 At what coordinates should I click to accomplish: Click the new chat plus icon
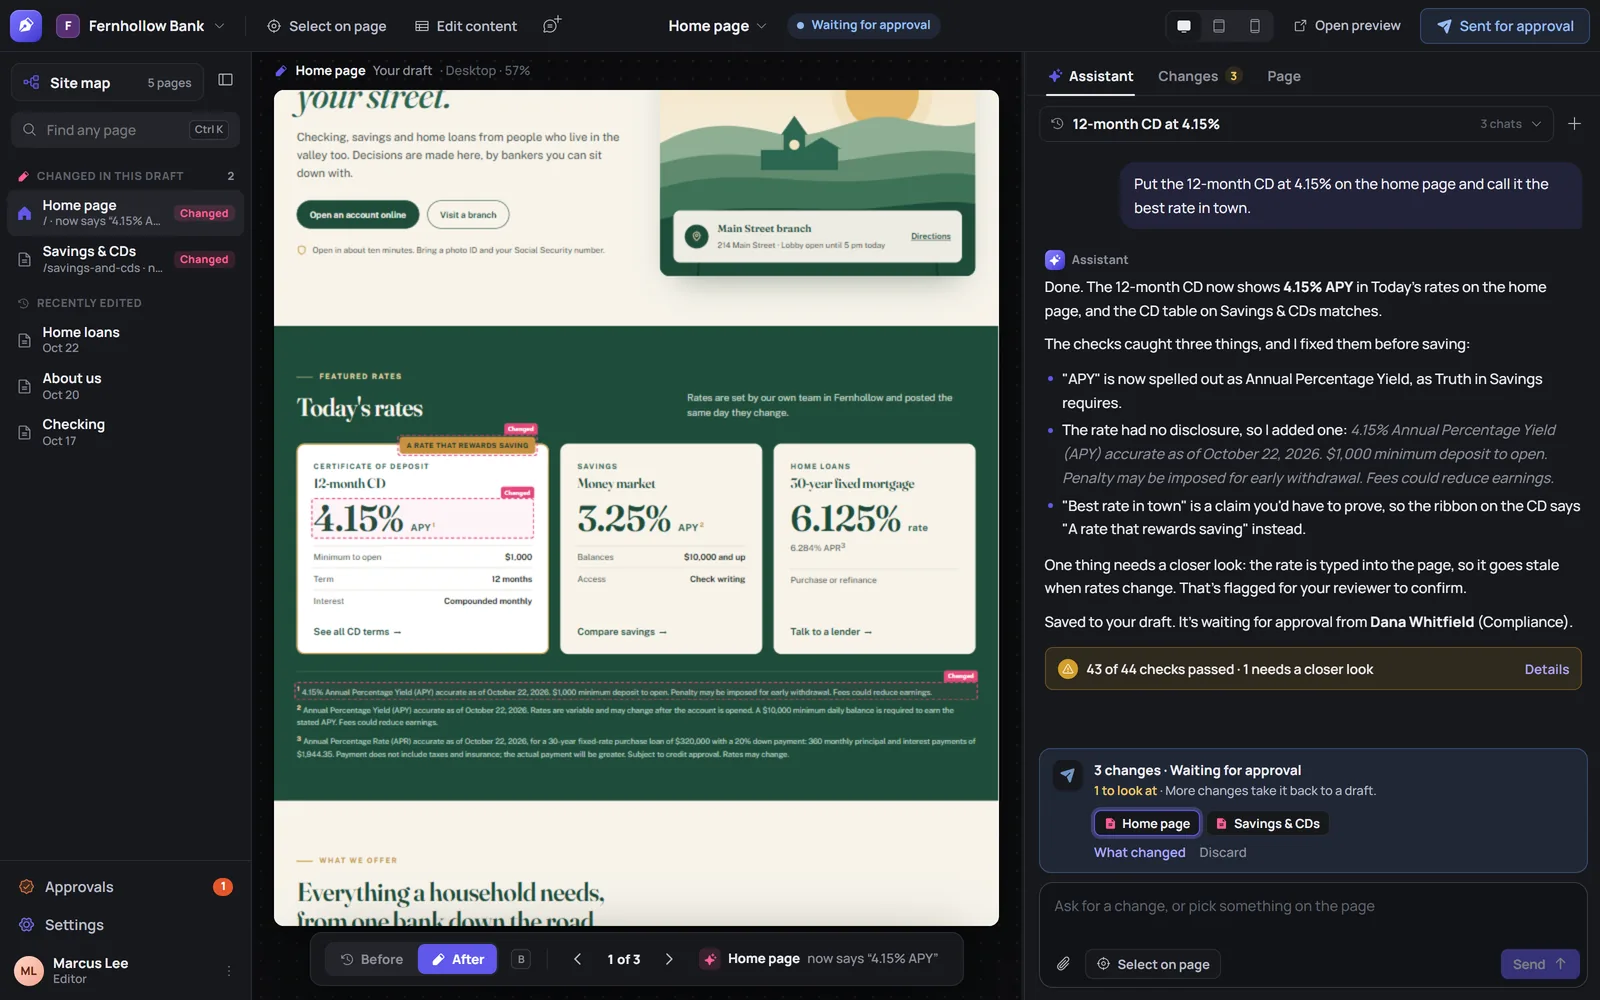[x=1574, y=124]
